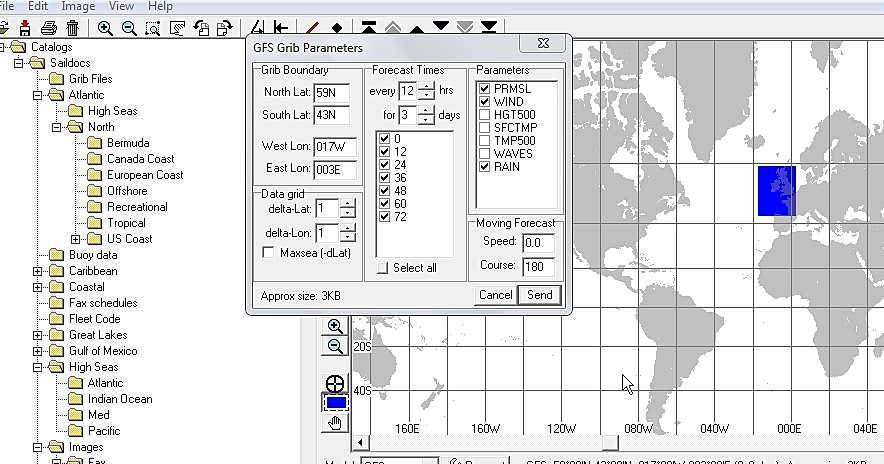This screenshot has height=464, width=884.
Task: Increase the 'every' hours interval spinner
Action: [426, 86]
